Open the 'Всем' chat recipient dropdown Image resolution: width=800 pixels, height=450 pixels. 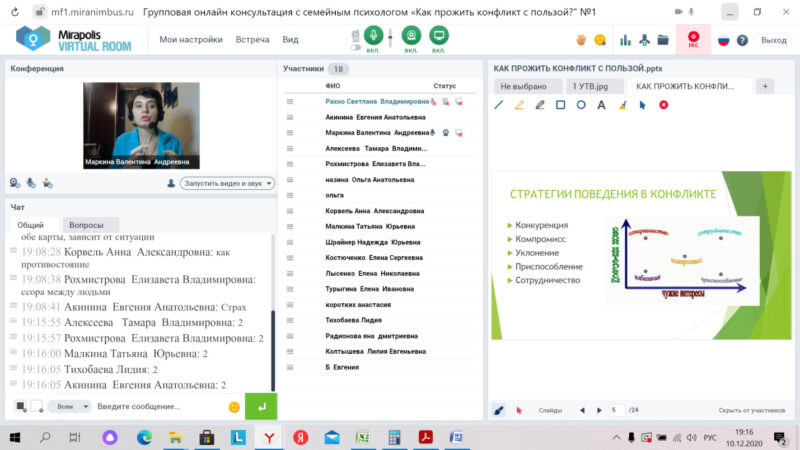pyautogui.click(x=69, y=407)
